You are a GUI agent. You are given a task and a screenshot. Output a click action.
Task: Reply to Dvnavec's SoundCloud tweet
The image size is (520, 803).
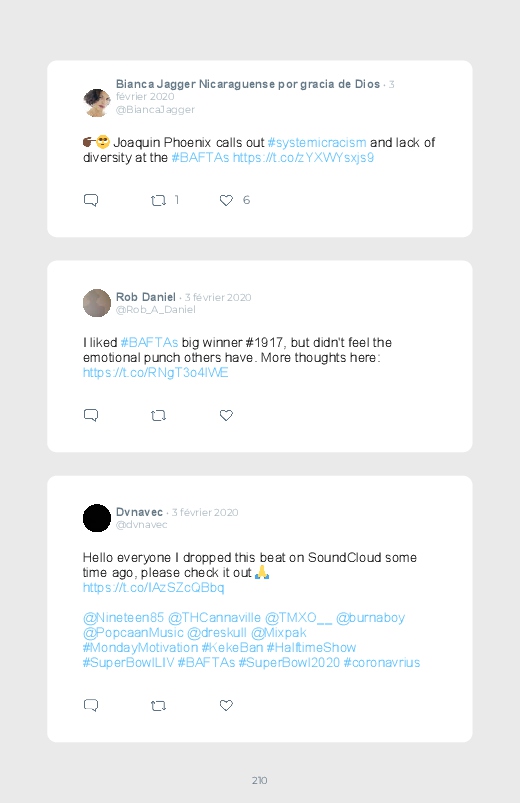[x=91, y=705]
